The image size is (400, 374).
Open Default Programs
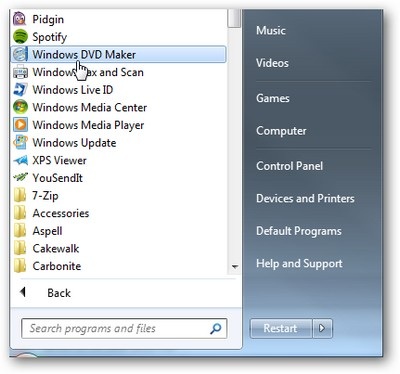click(x=299, y=231)
